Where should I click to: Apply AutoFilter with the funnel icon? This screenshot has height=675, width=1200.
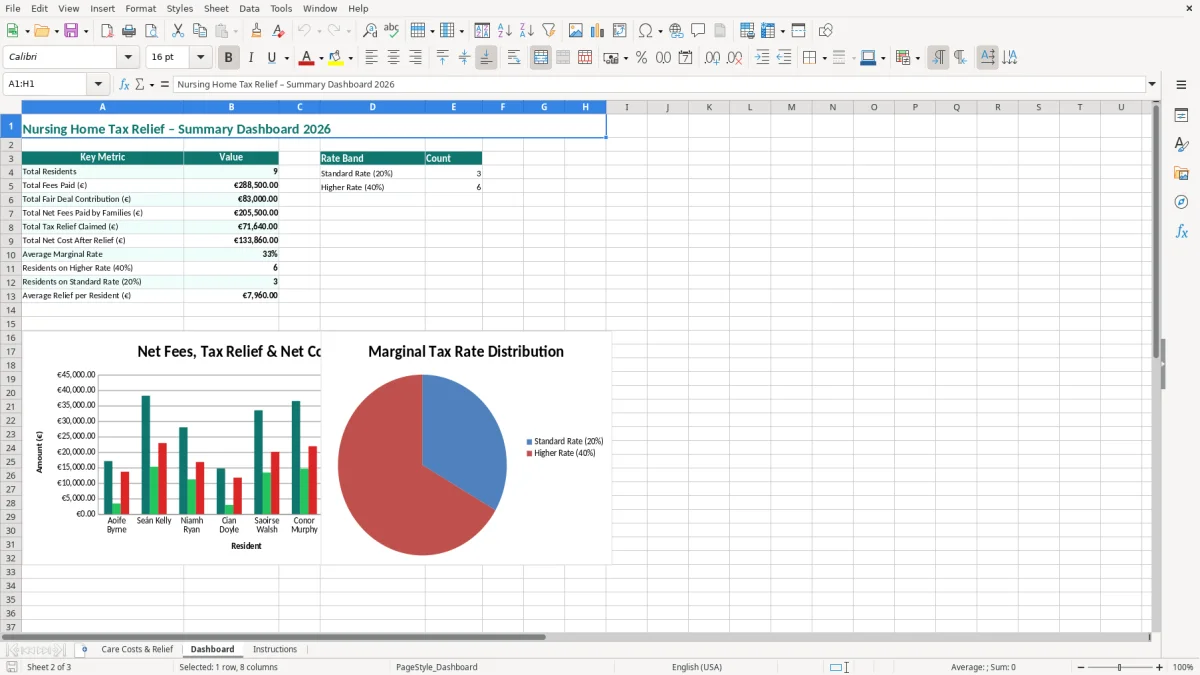pyautogui.click(x=549, y=31)
